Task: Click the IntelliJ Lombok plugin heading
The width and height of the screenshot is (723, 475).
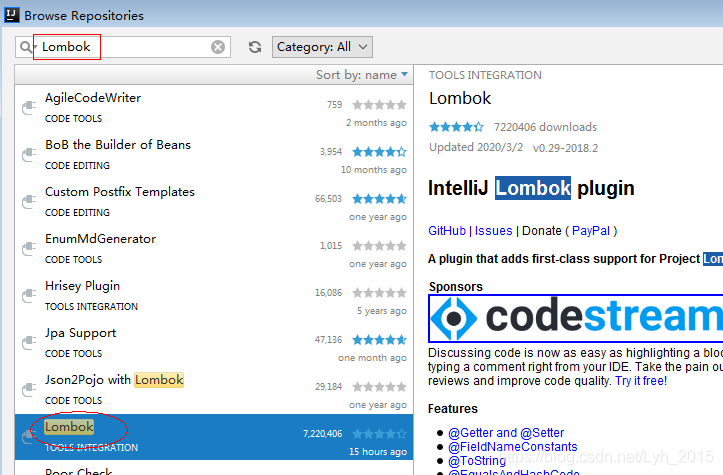Action: (531, 188)
